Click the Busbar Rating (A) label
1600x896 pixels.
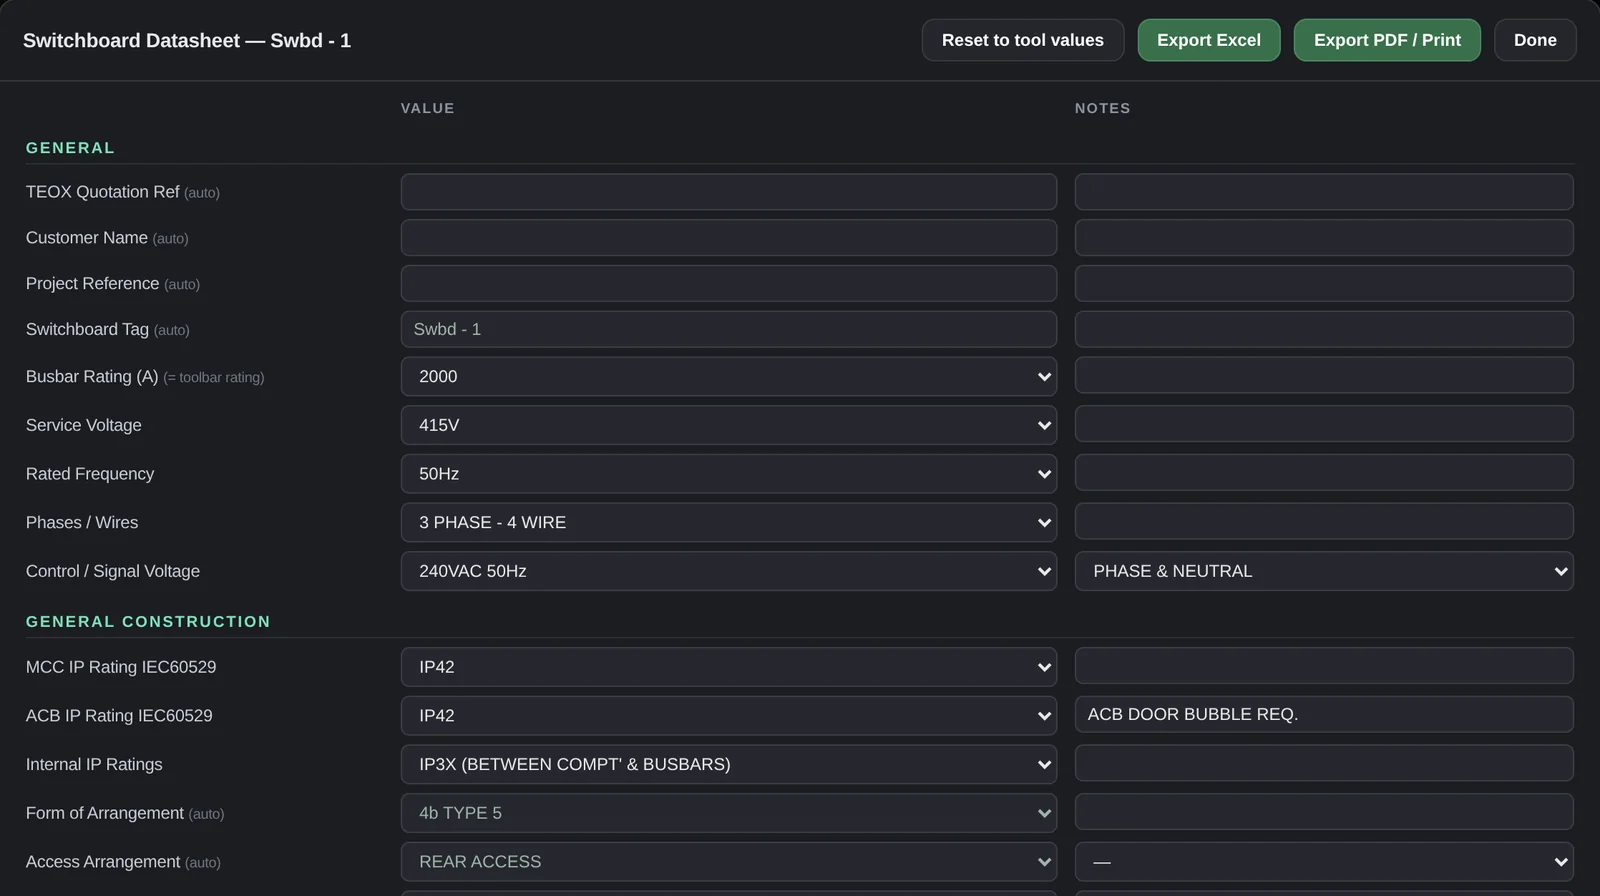[x=92, y=377]
